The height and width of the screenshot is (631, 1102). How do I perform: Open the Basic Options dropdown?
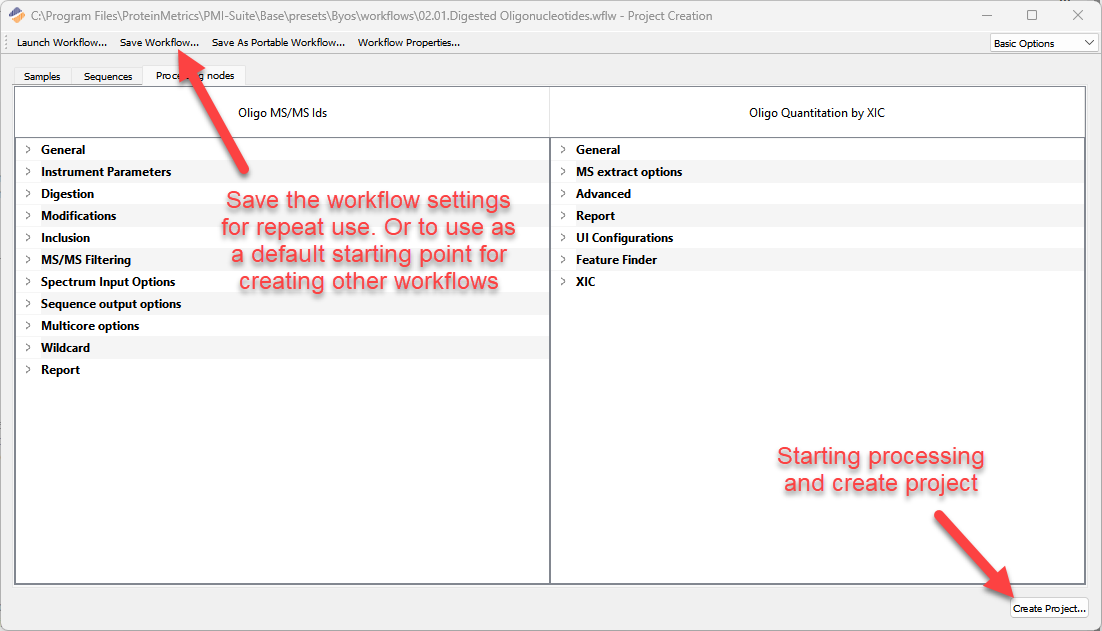[1043, 43]
